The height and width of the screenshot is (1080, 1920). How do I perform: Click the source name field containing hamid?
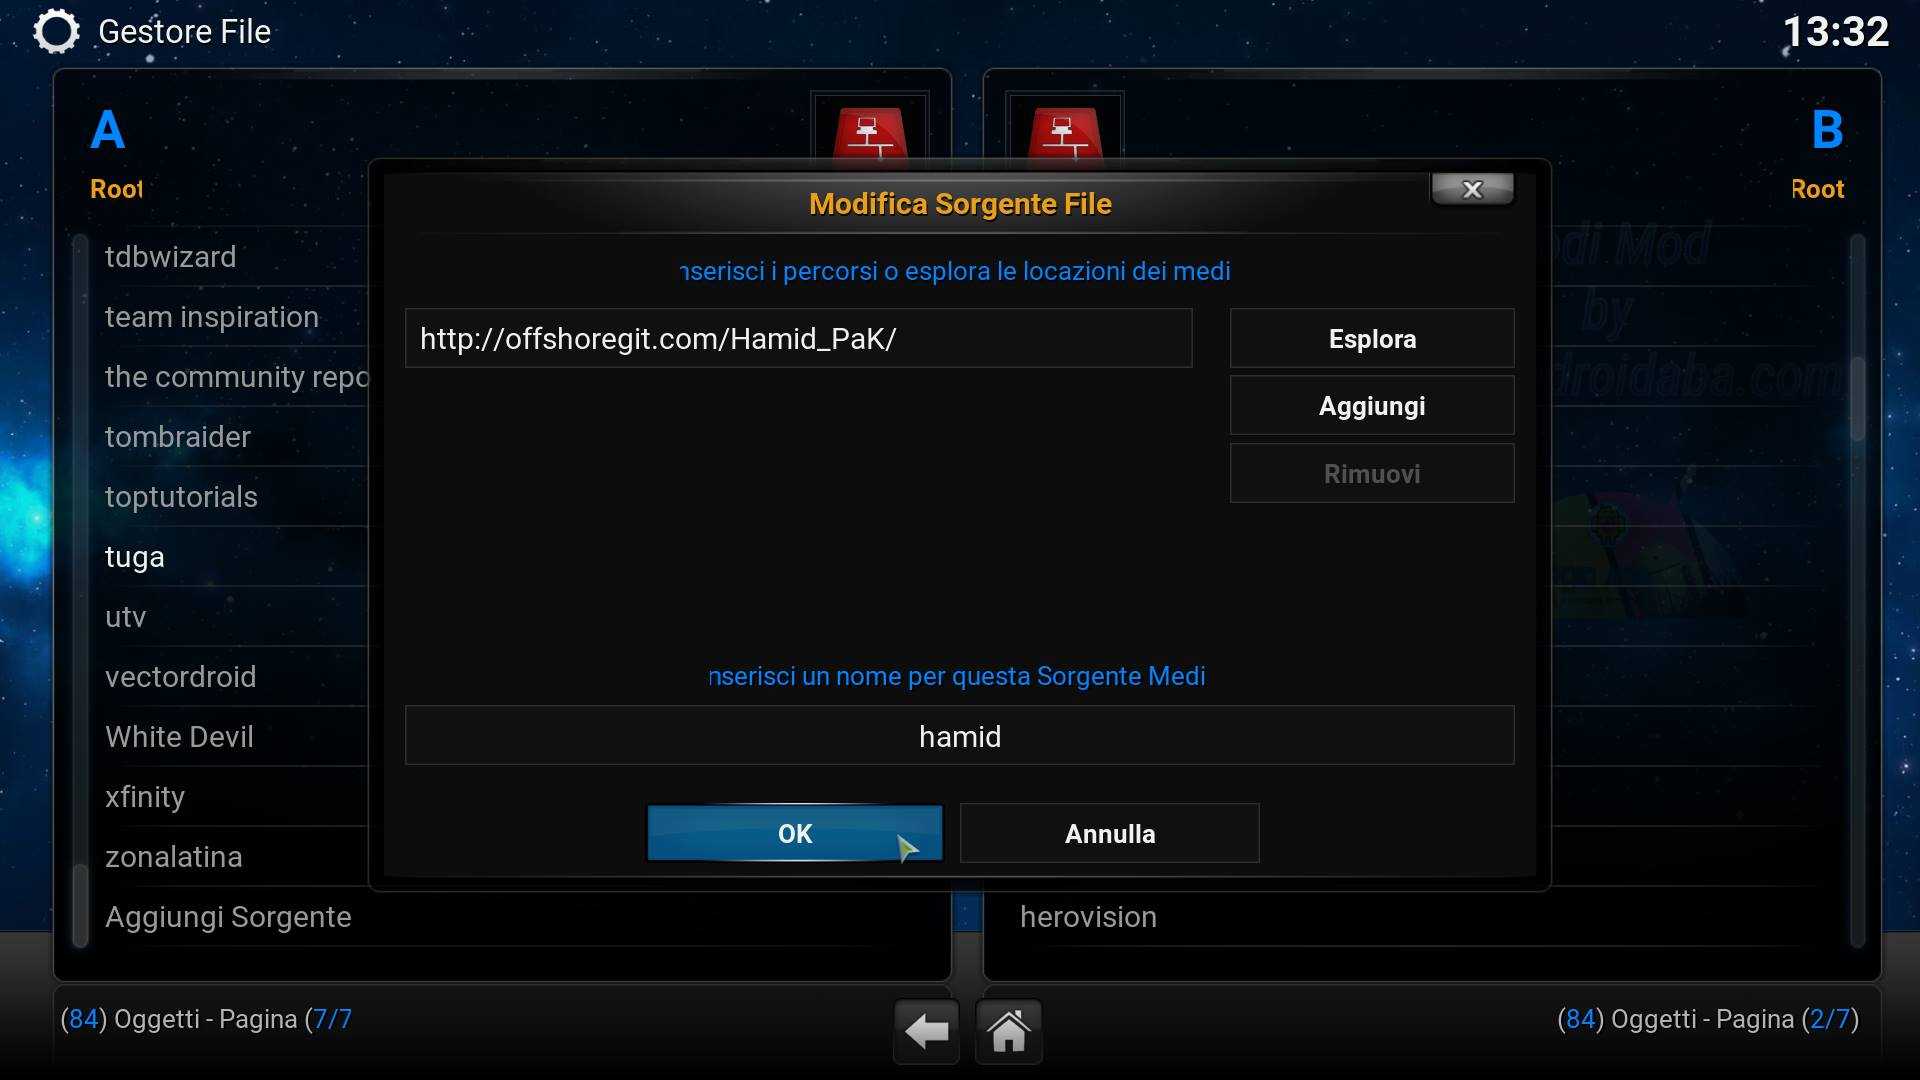[959, 736]
